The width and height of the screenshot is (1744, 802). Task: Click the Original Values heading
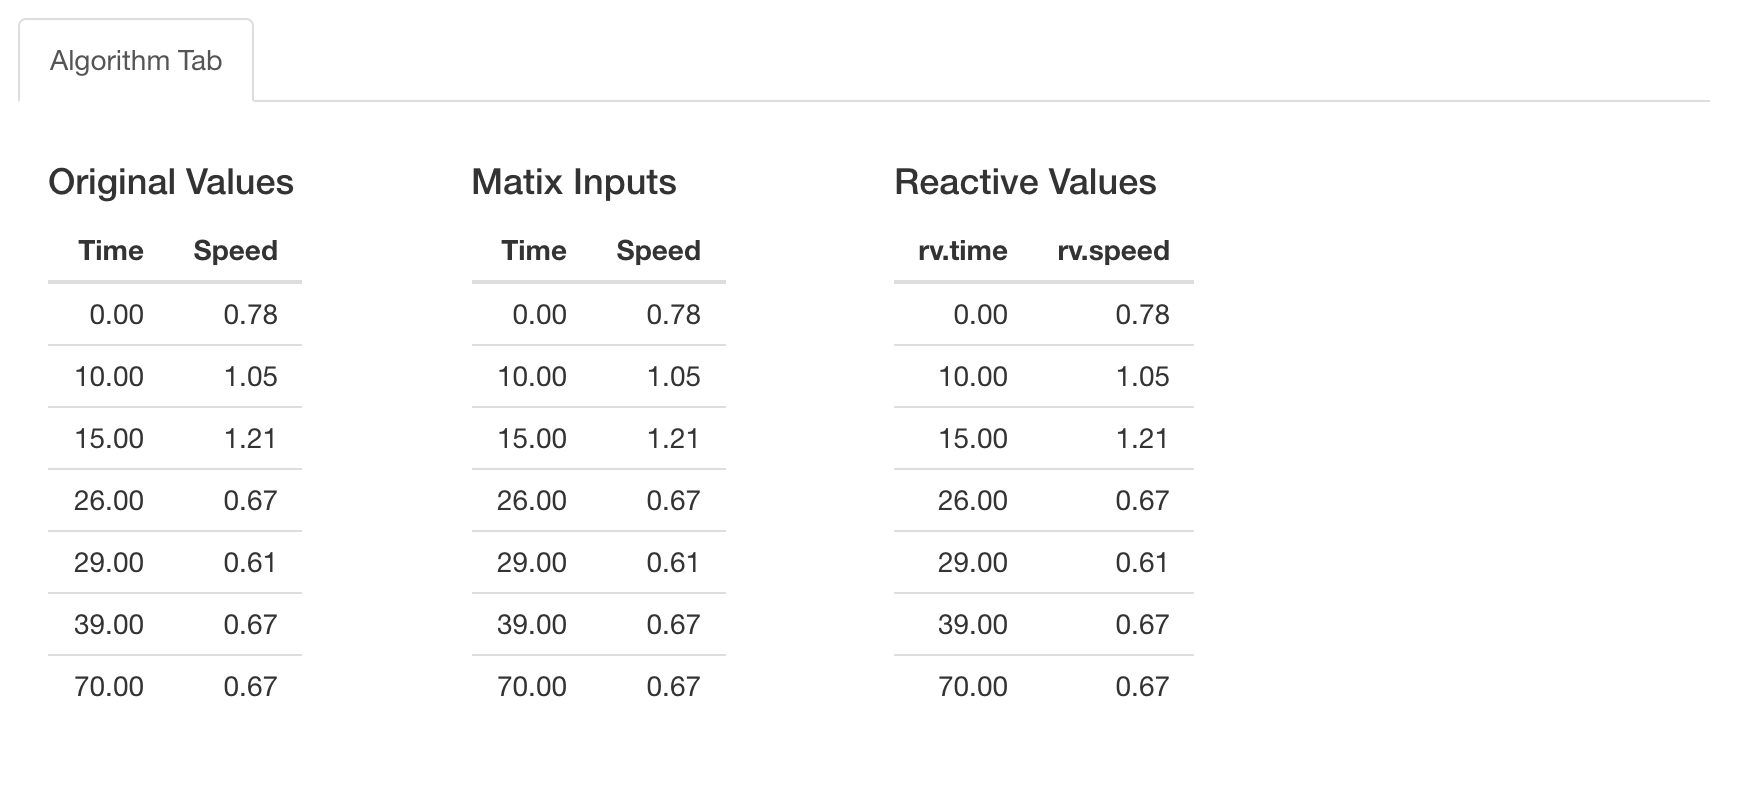pyautogui.click(x=171, y=182)
